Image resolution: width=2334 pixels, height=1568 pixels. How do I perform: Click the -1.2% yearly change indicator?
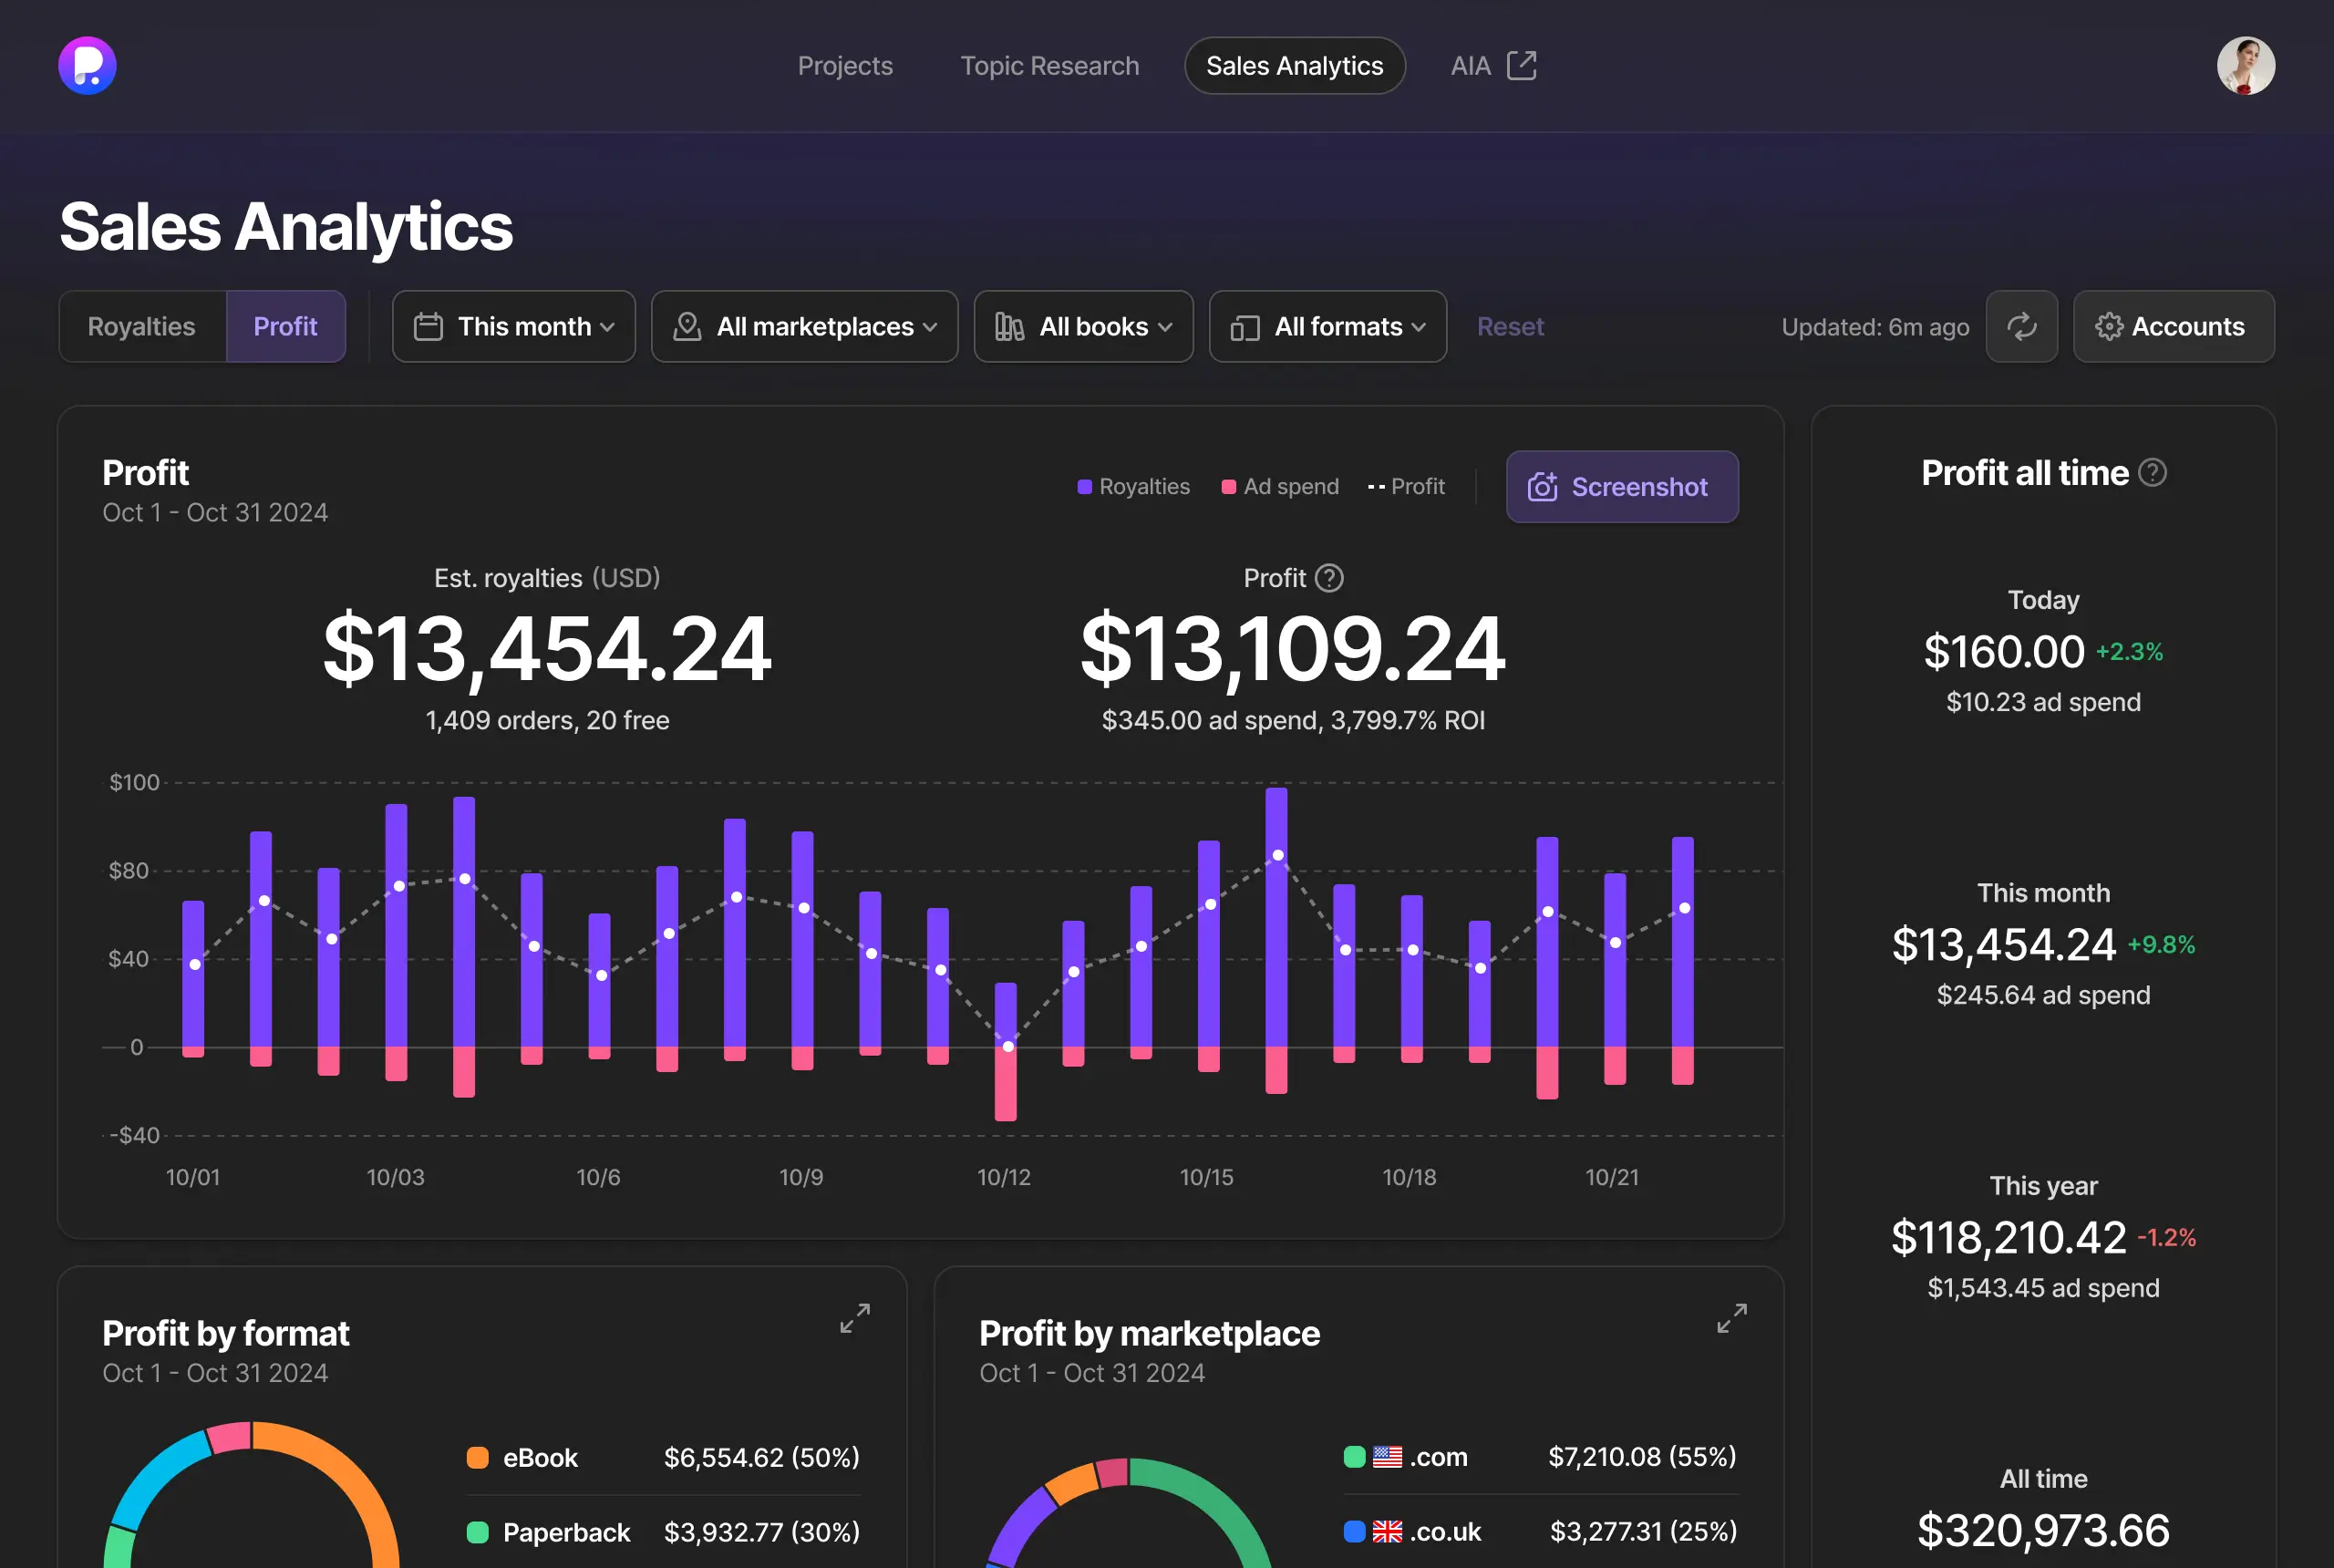pos(2166,1238)
